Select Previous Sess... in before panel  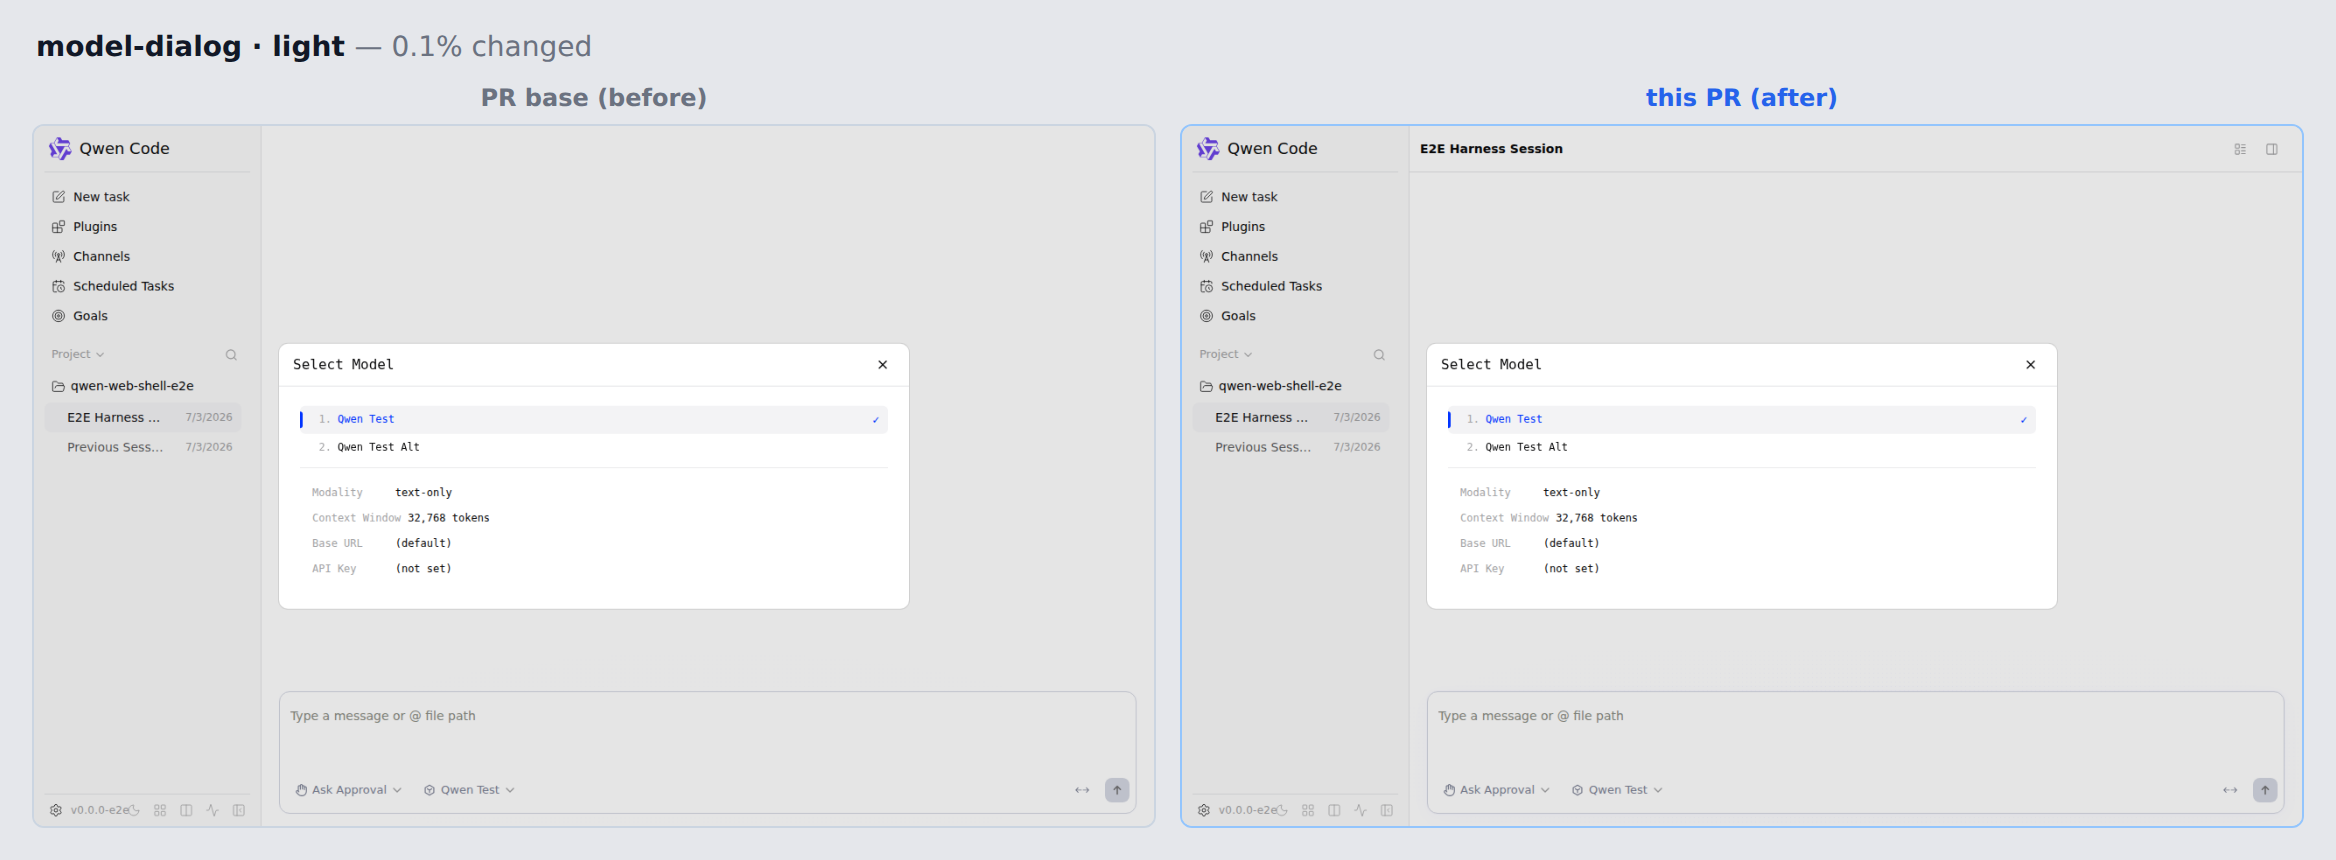pos(143,448)
